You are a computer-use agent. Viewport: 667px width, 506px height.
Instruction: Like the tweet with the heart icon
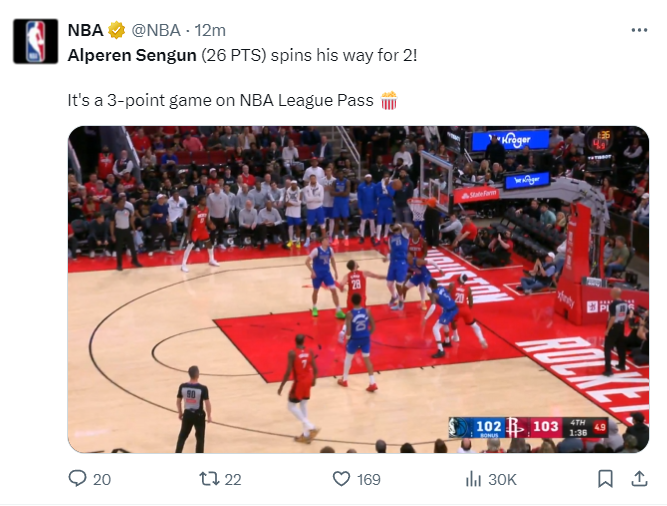point(341,479)
